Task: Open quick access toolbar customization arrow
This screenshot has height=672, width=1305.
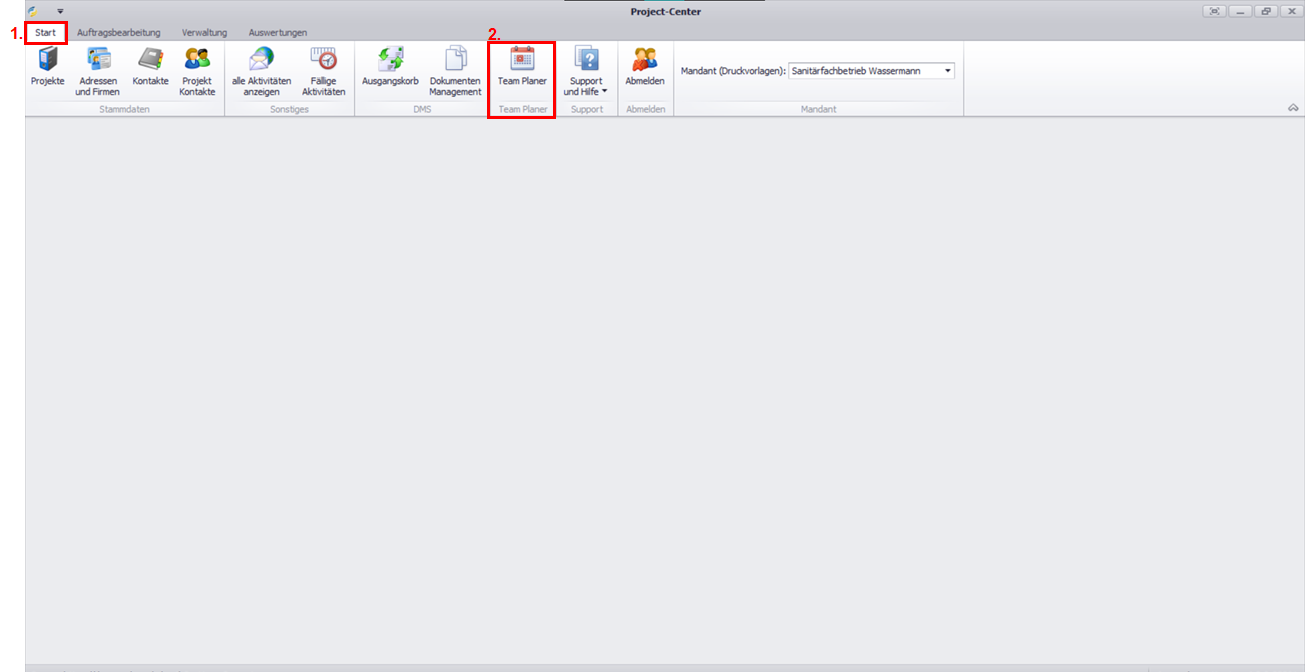Action: 60,11
